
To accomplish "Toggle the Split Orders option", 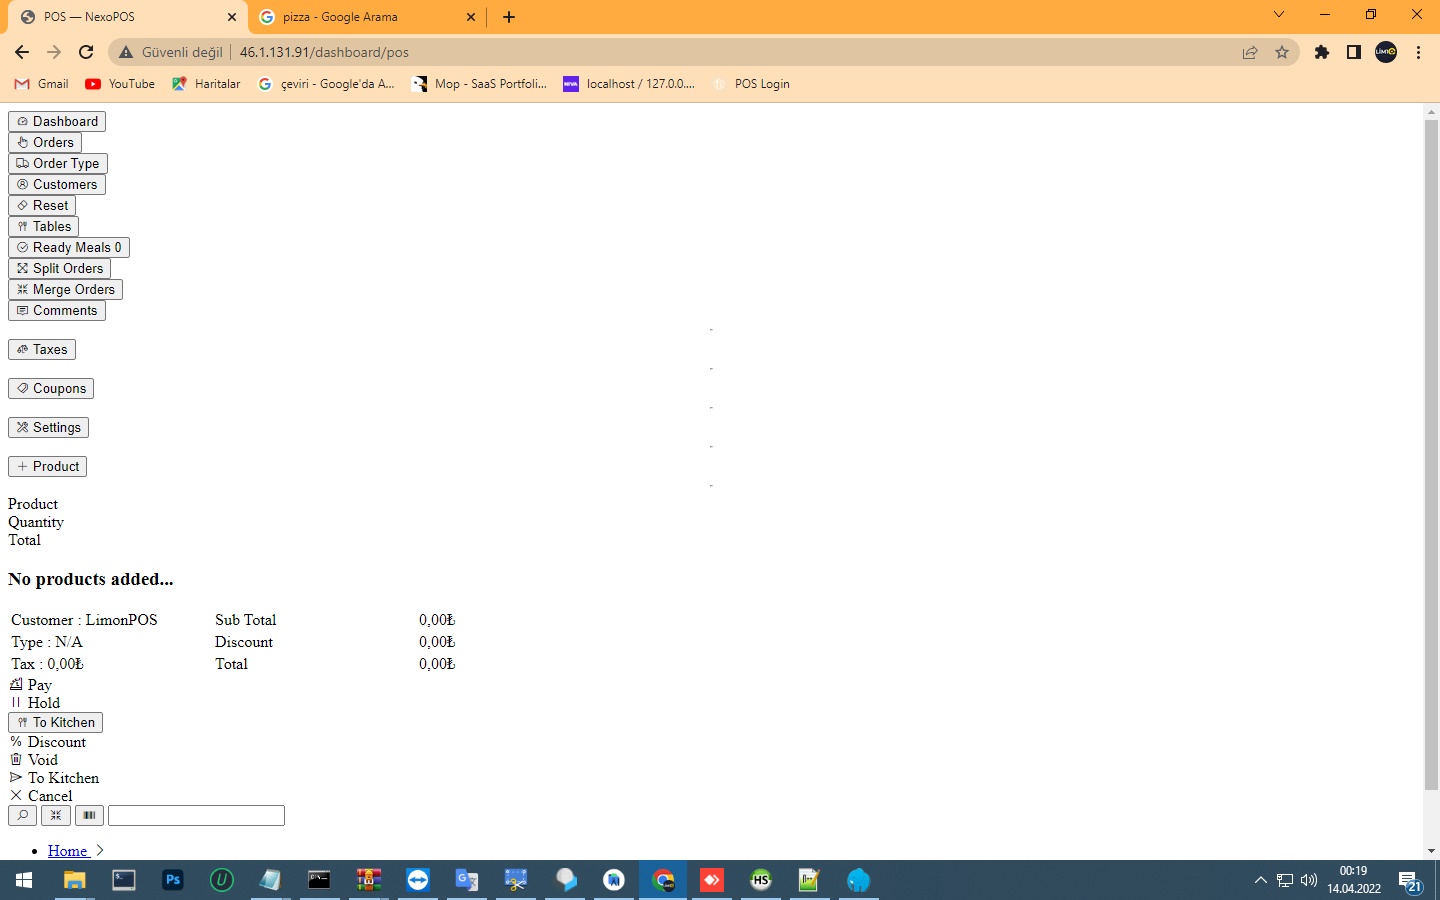I will click(x=59, y=268).
